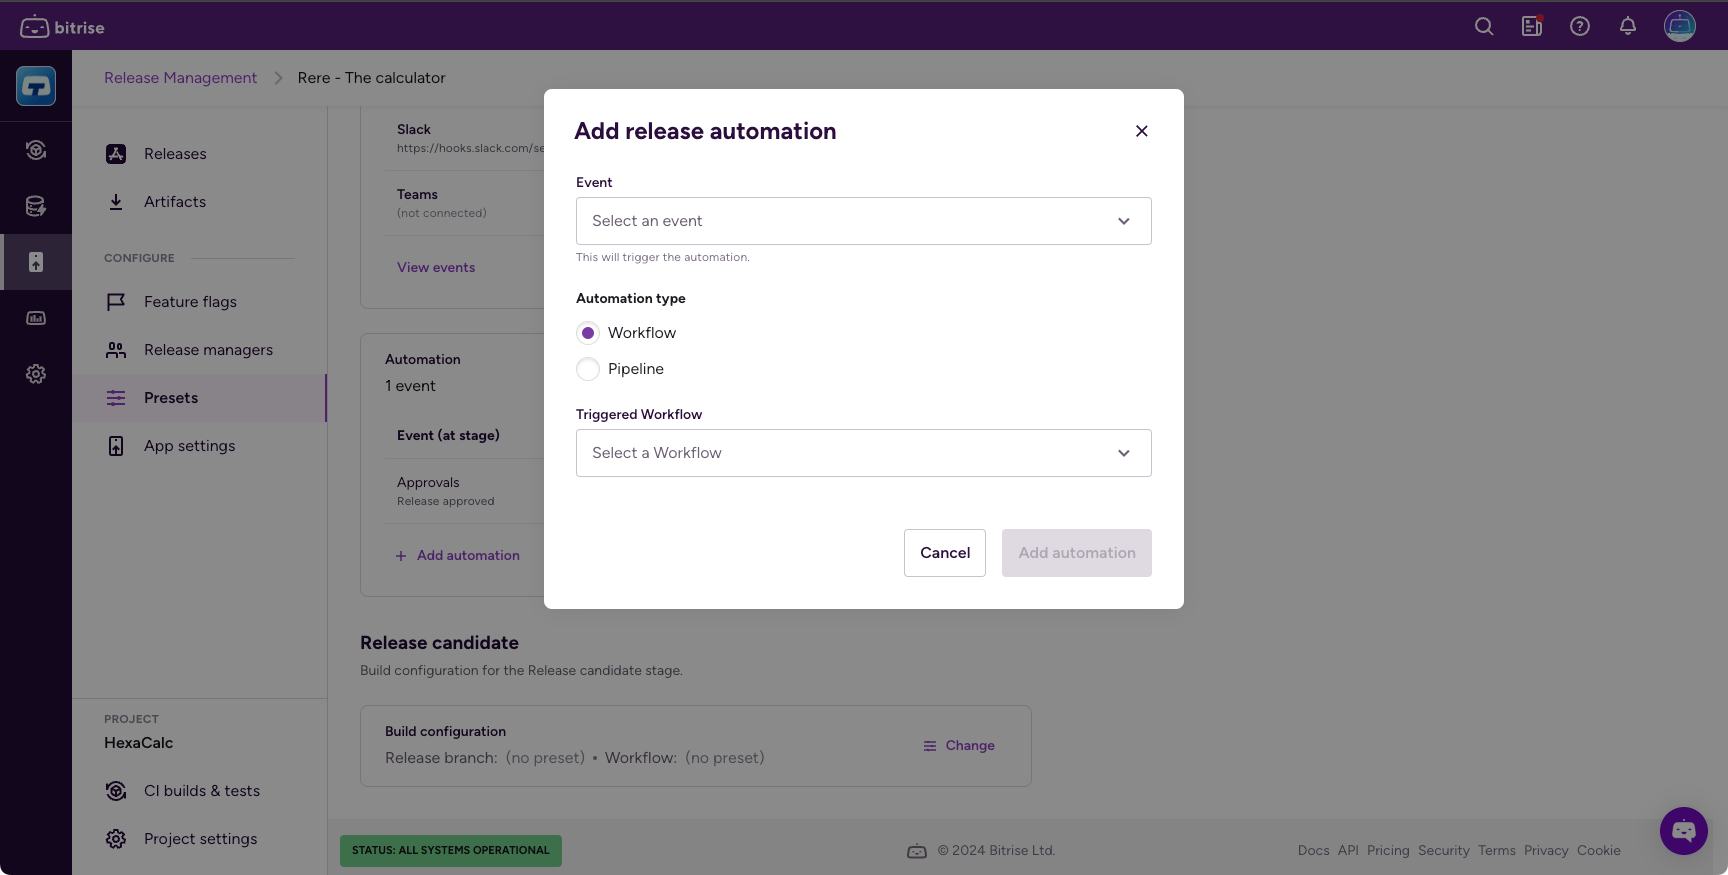Click the Presets sliders icon
Image resolution: width=1728 pixels, height=875 pixels.
(116, 398)
